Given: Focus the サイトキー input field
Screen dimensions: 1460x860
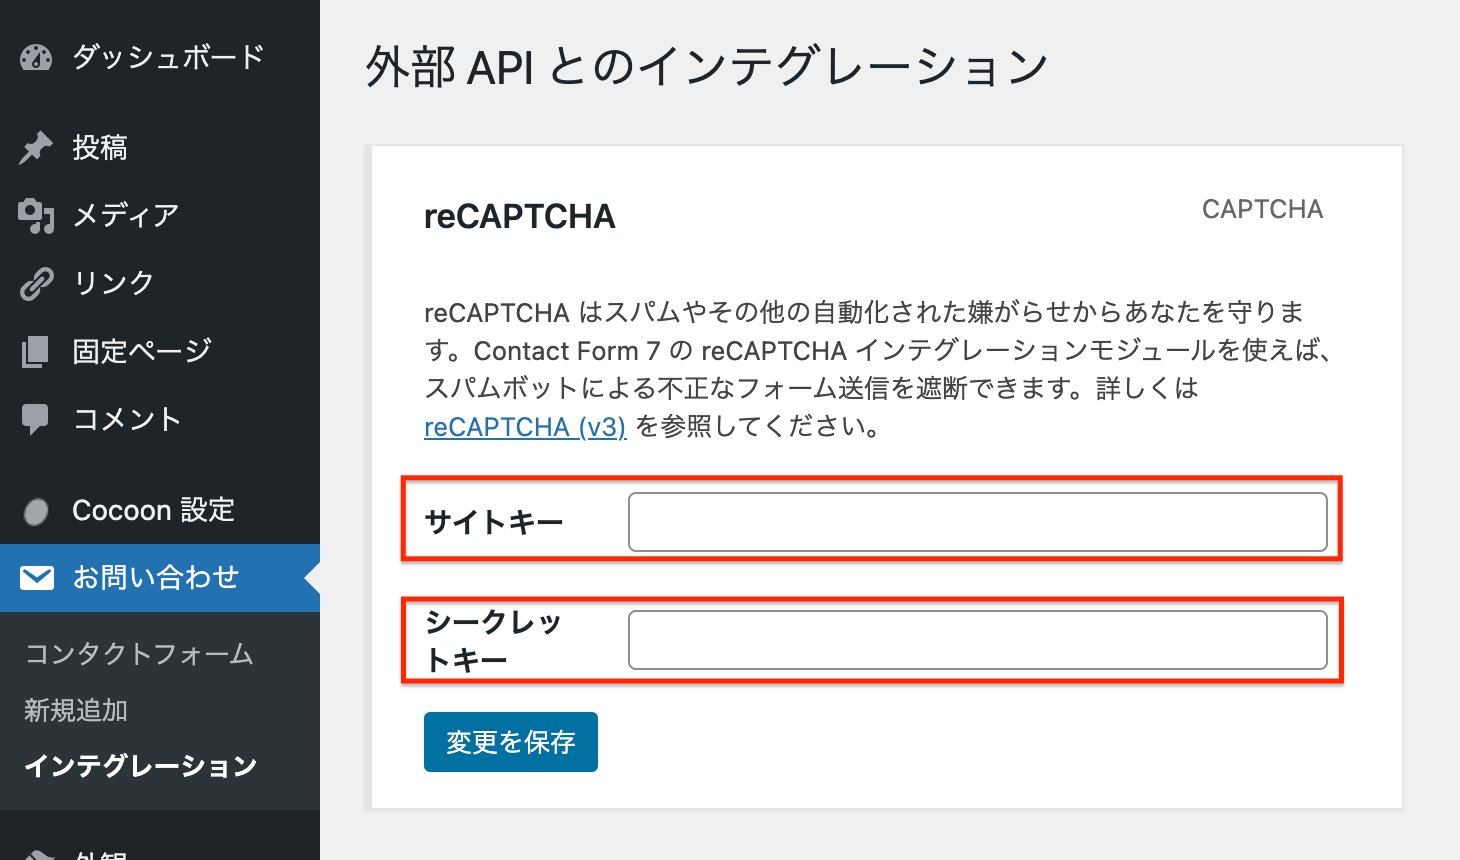Looking at the screenshot, I should (977, 522).
